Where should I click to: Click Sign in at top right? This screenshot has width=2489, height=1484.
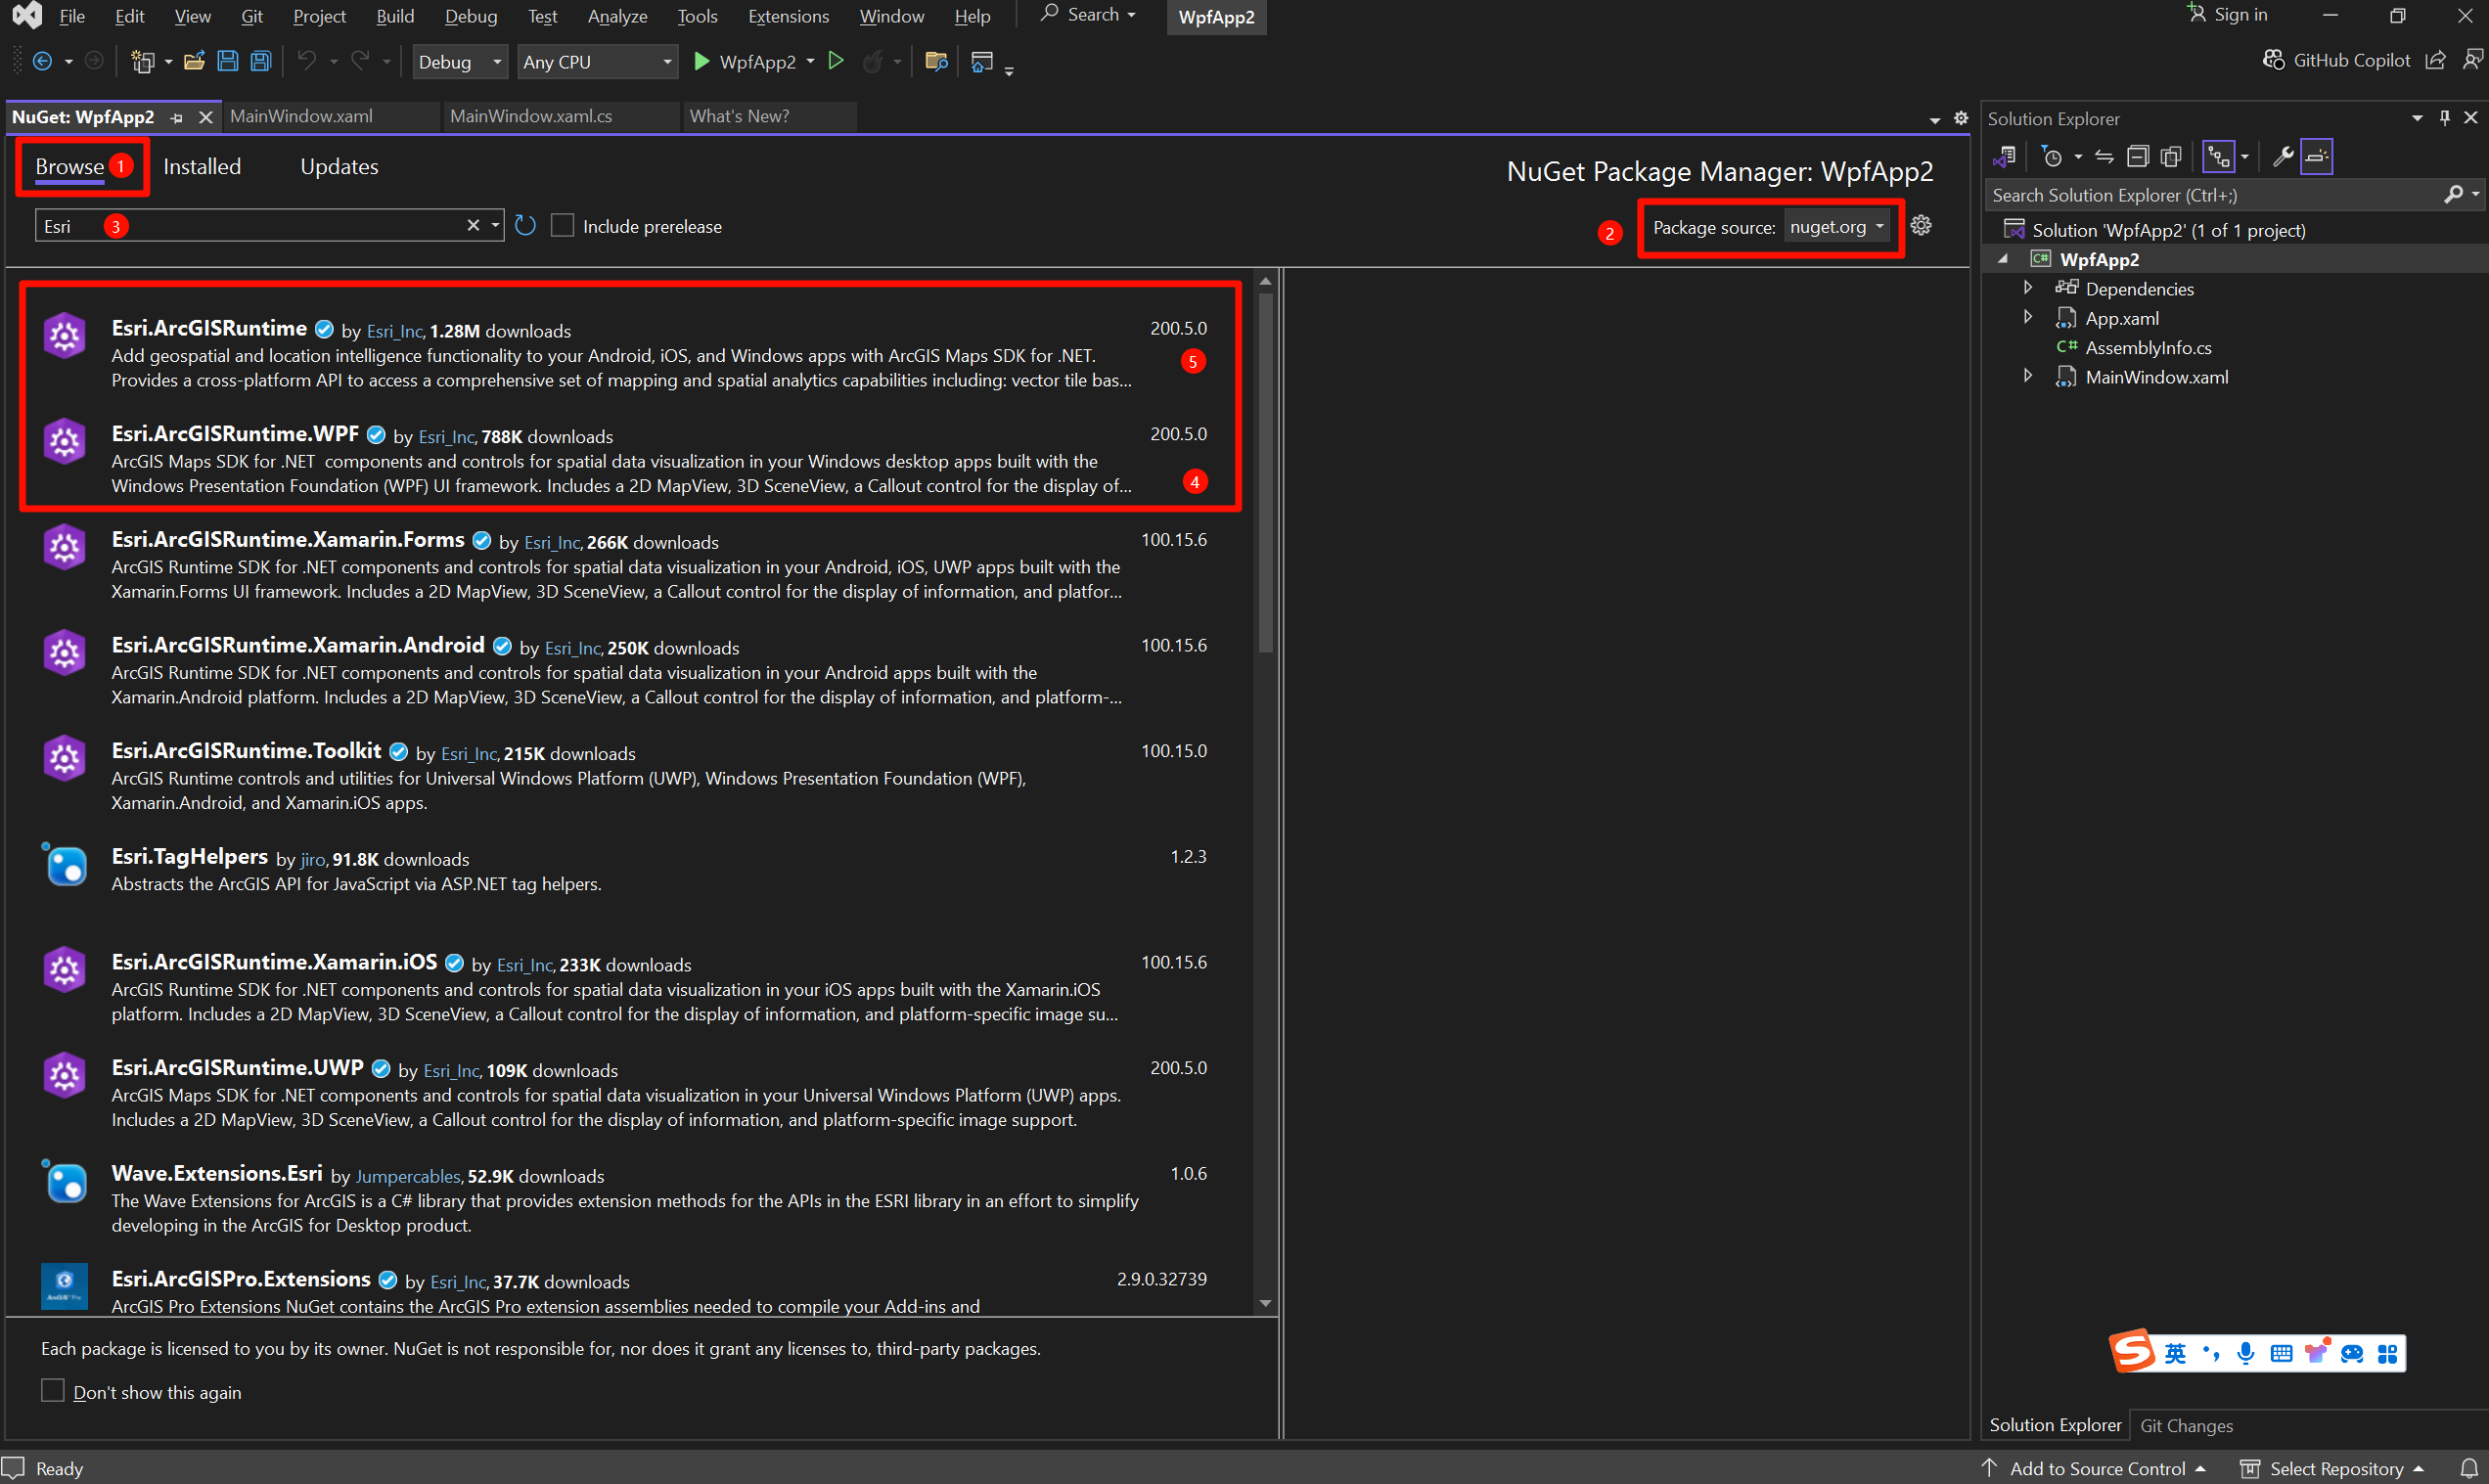point(2227,14)
